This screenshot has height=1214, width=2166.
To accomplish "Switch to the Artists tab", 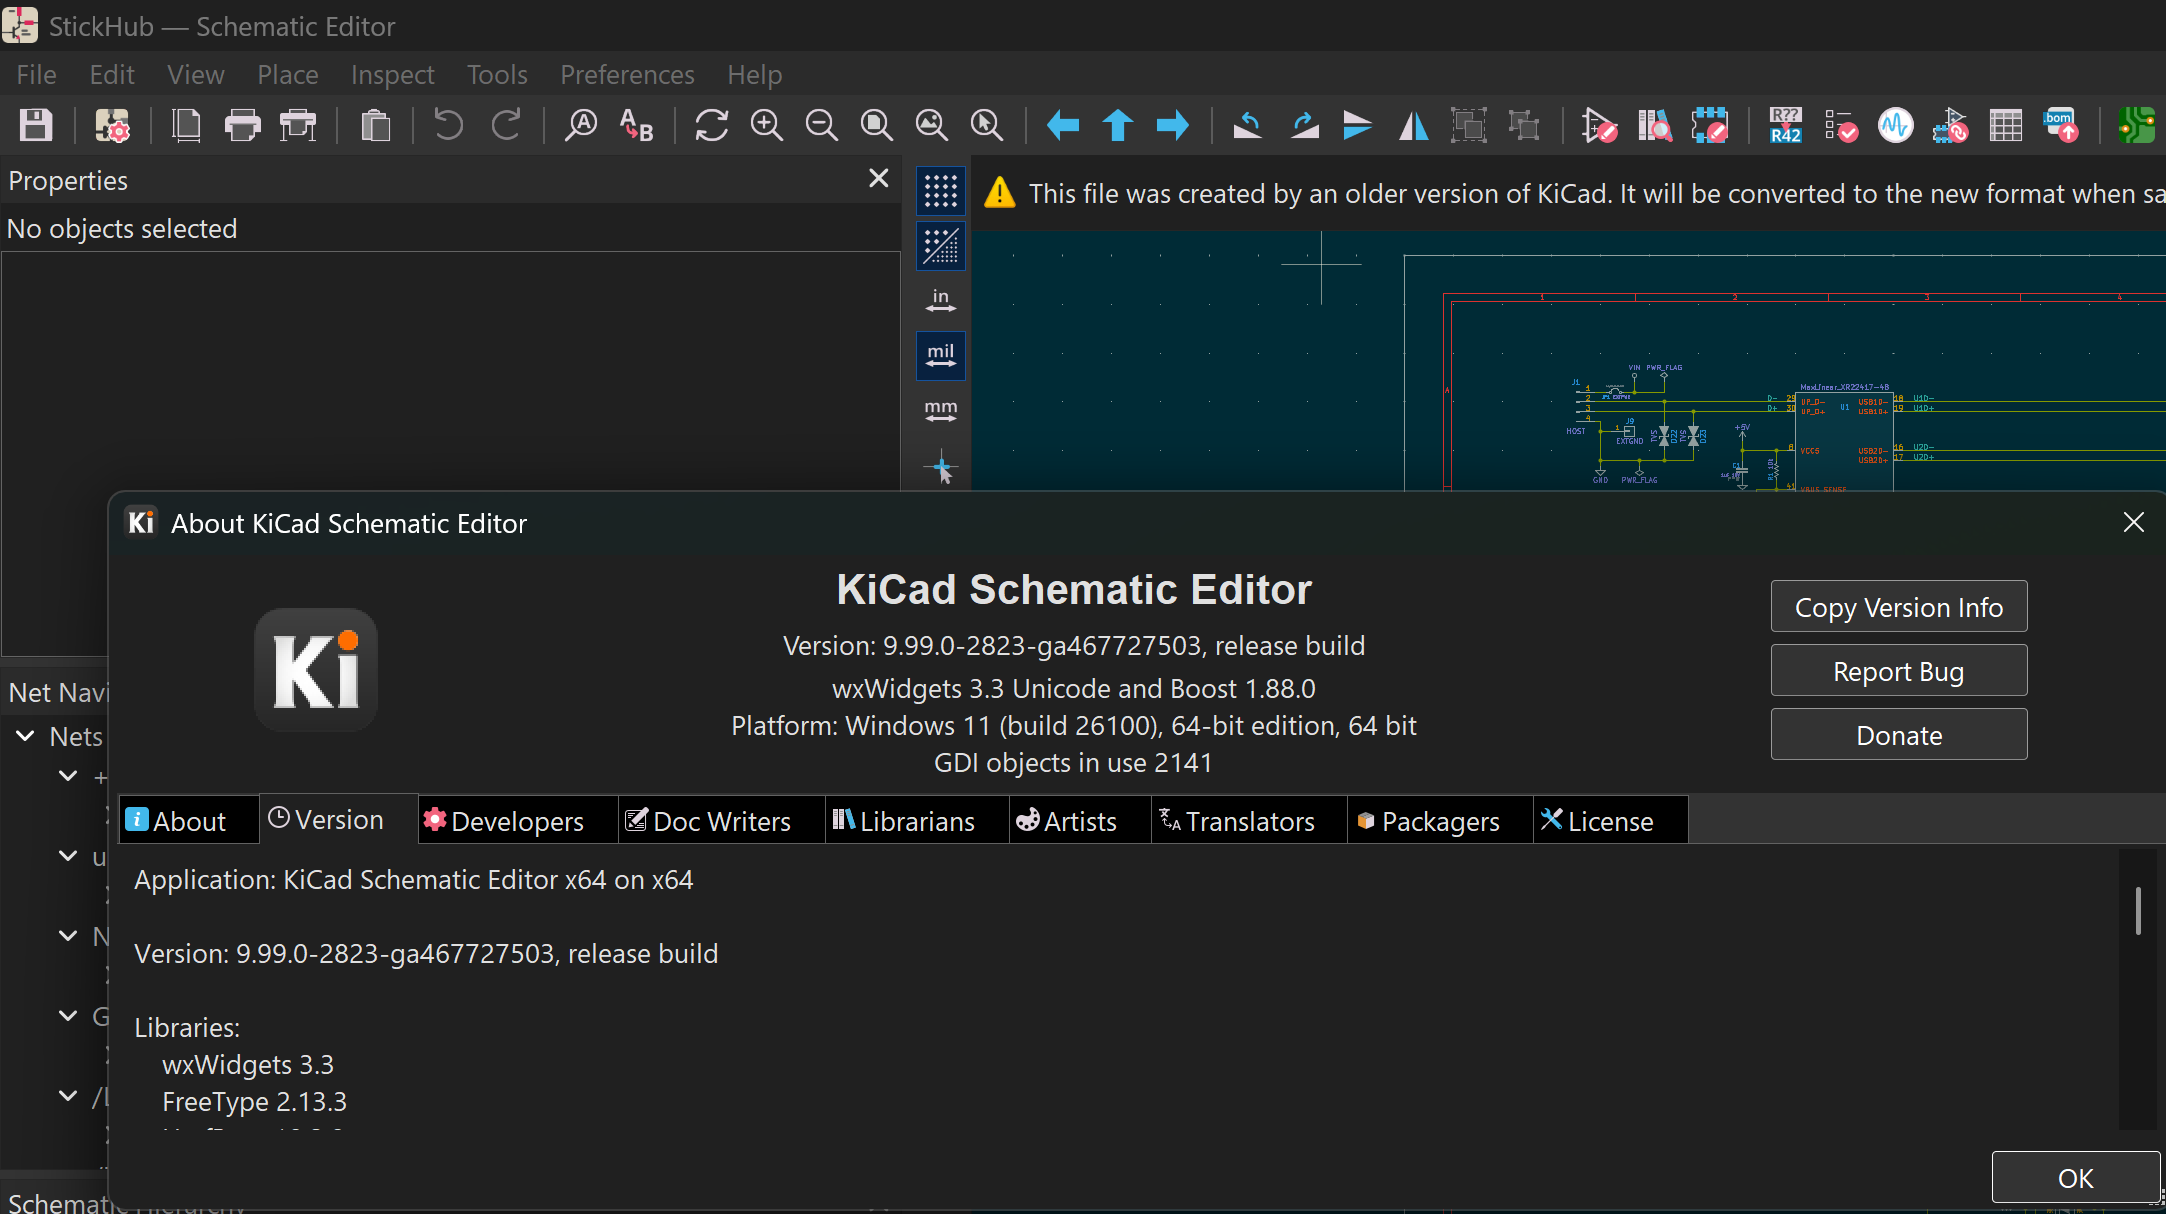I will (1080, 821).
